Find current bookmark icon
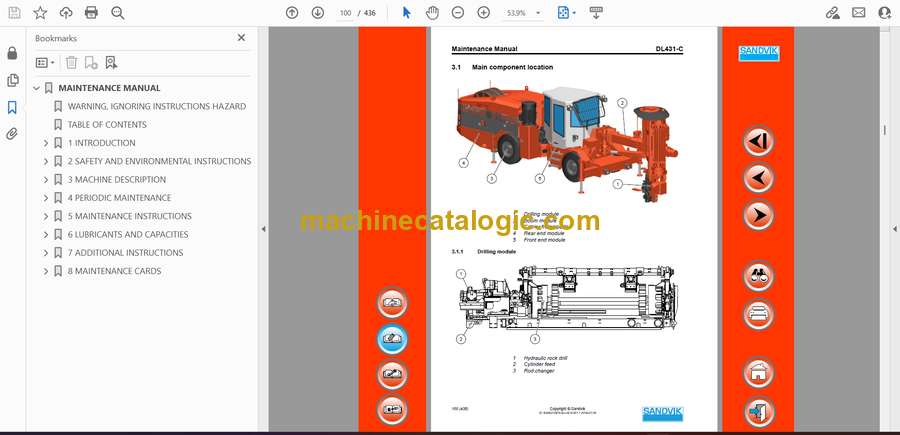The height and width of the screenshot is (435, 900). point(111,63)
